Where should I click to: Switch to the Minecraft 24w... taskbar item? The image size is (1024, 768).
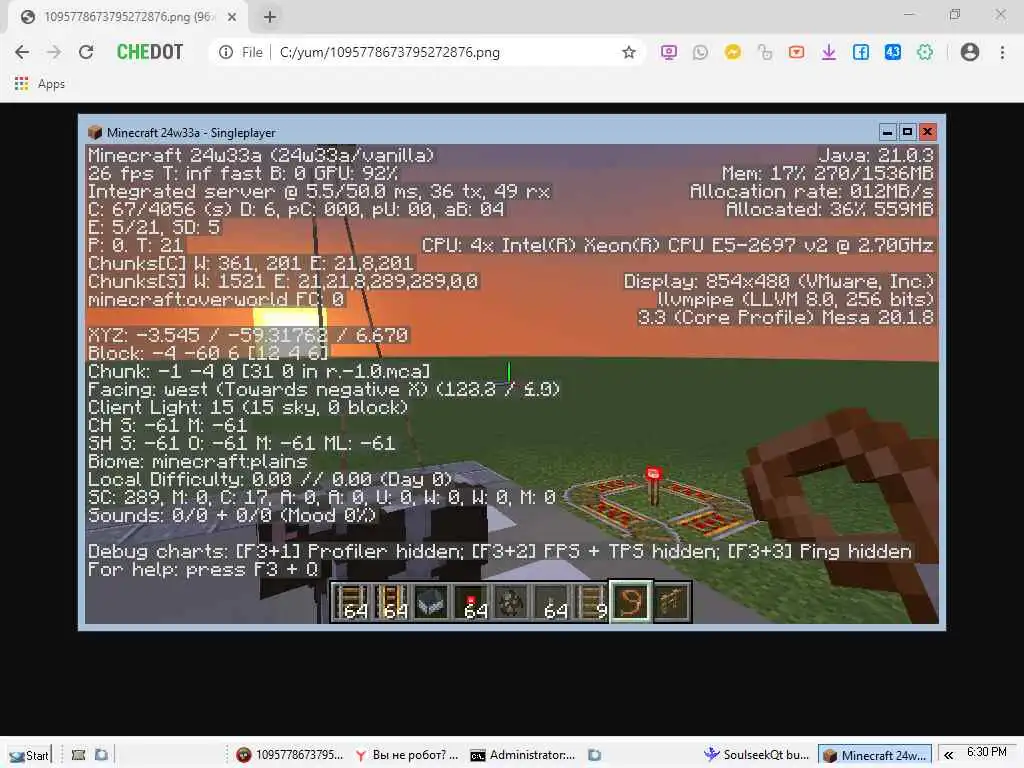(875, 755)
